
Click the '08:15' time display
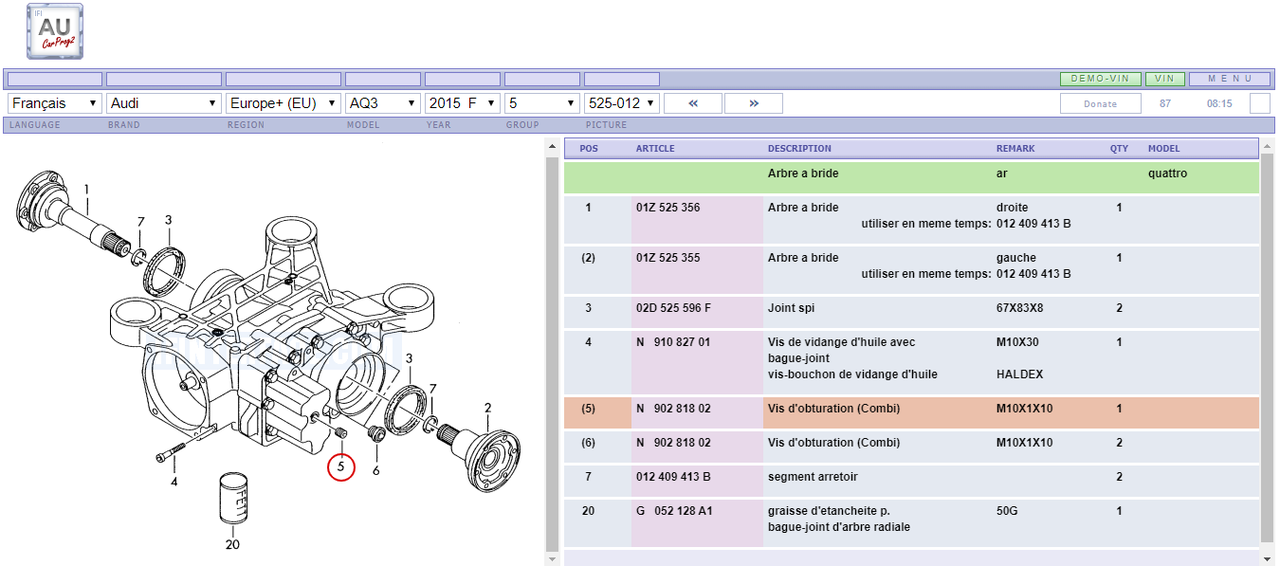[1219, 103]
